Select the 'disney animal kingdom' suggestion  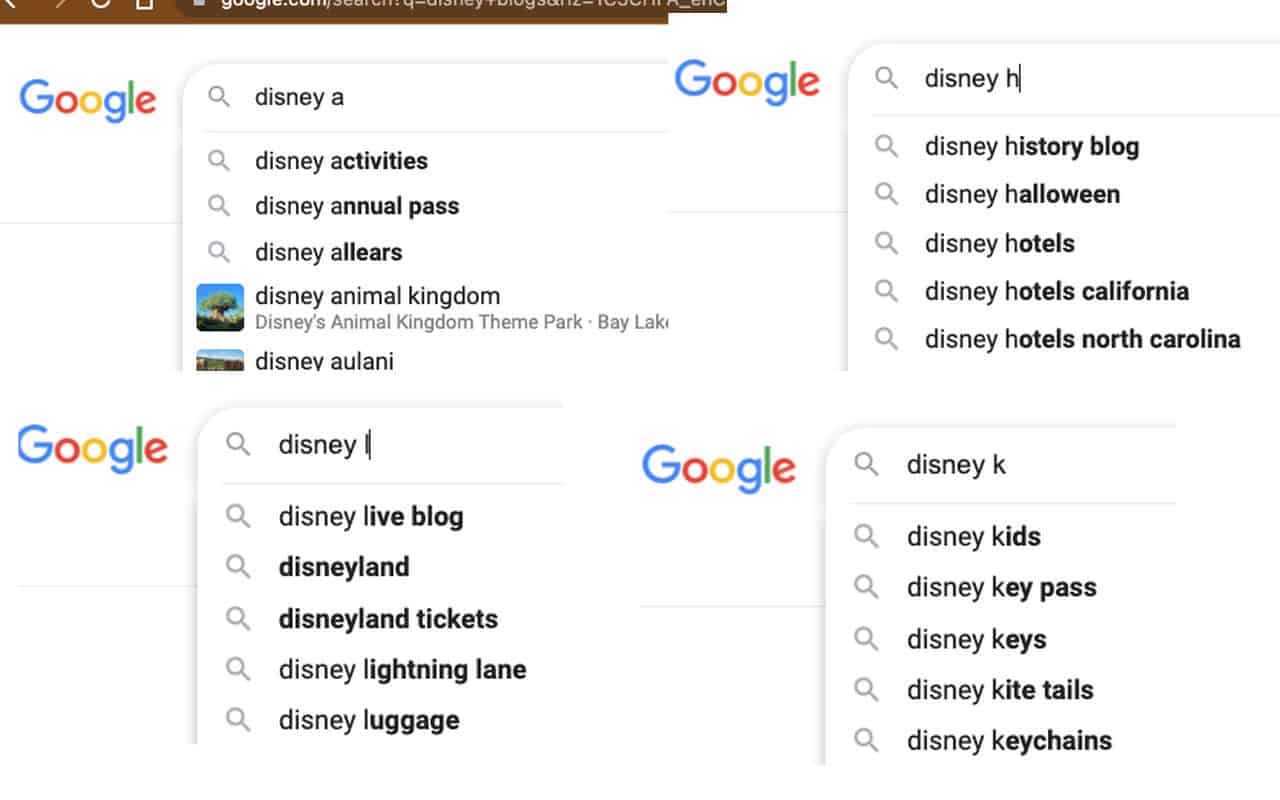pos(377,296)
